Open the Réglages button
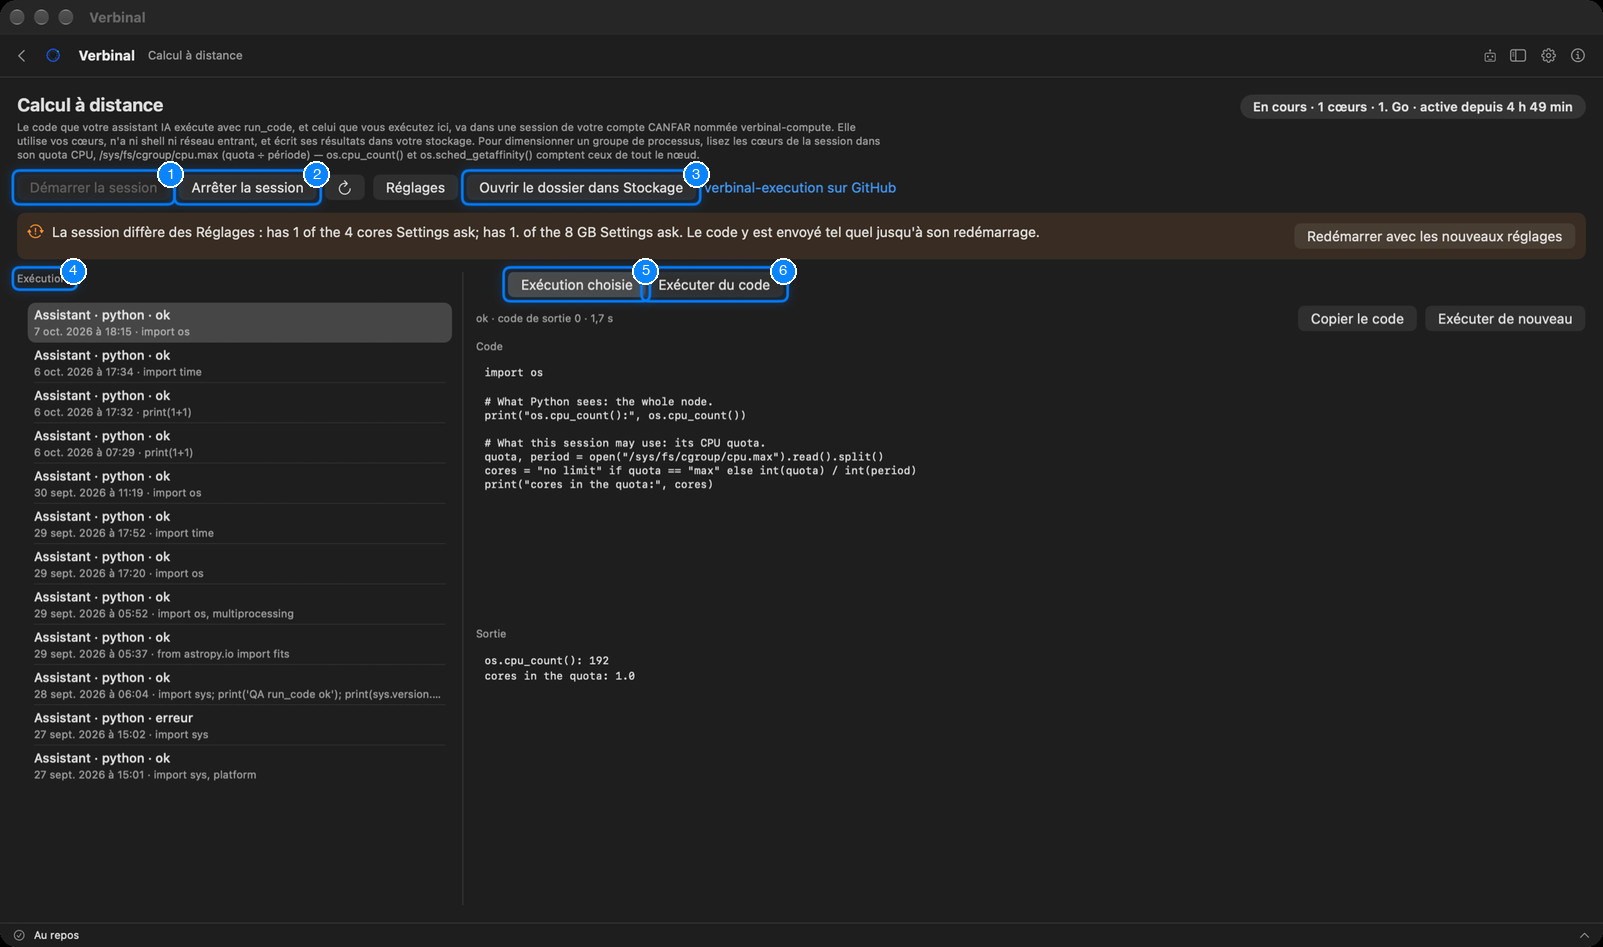1603x947 pixels. pyautogui.click(x=415, y=188)
